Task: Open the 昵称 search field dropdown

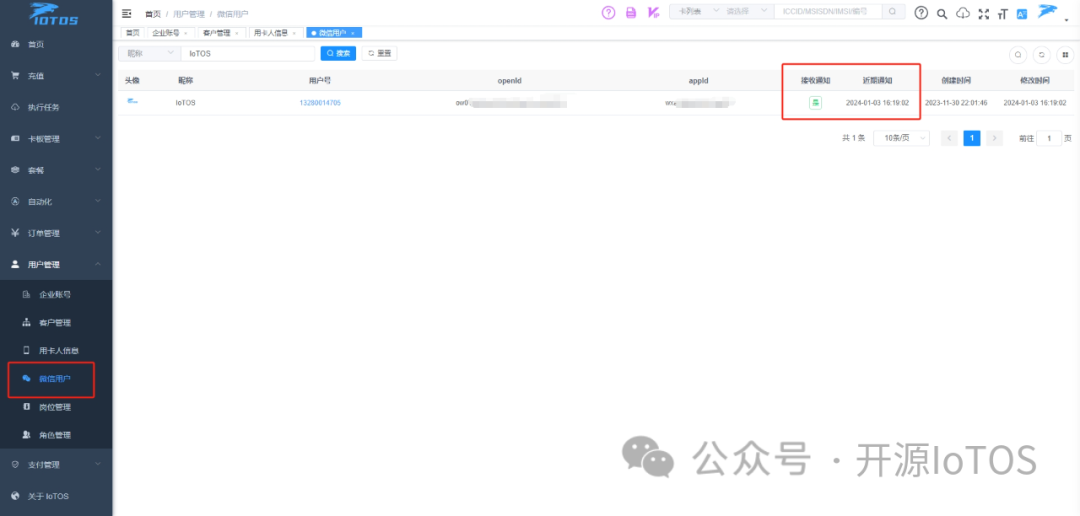Action: pyautogui.click(x=149, y=53)
